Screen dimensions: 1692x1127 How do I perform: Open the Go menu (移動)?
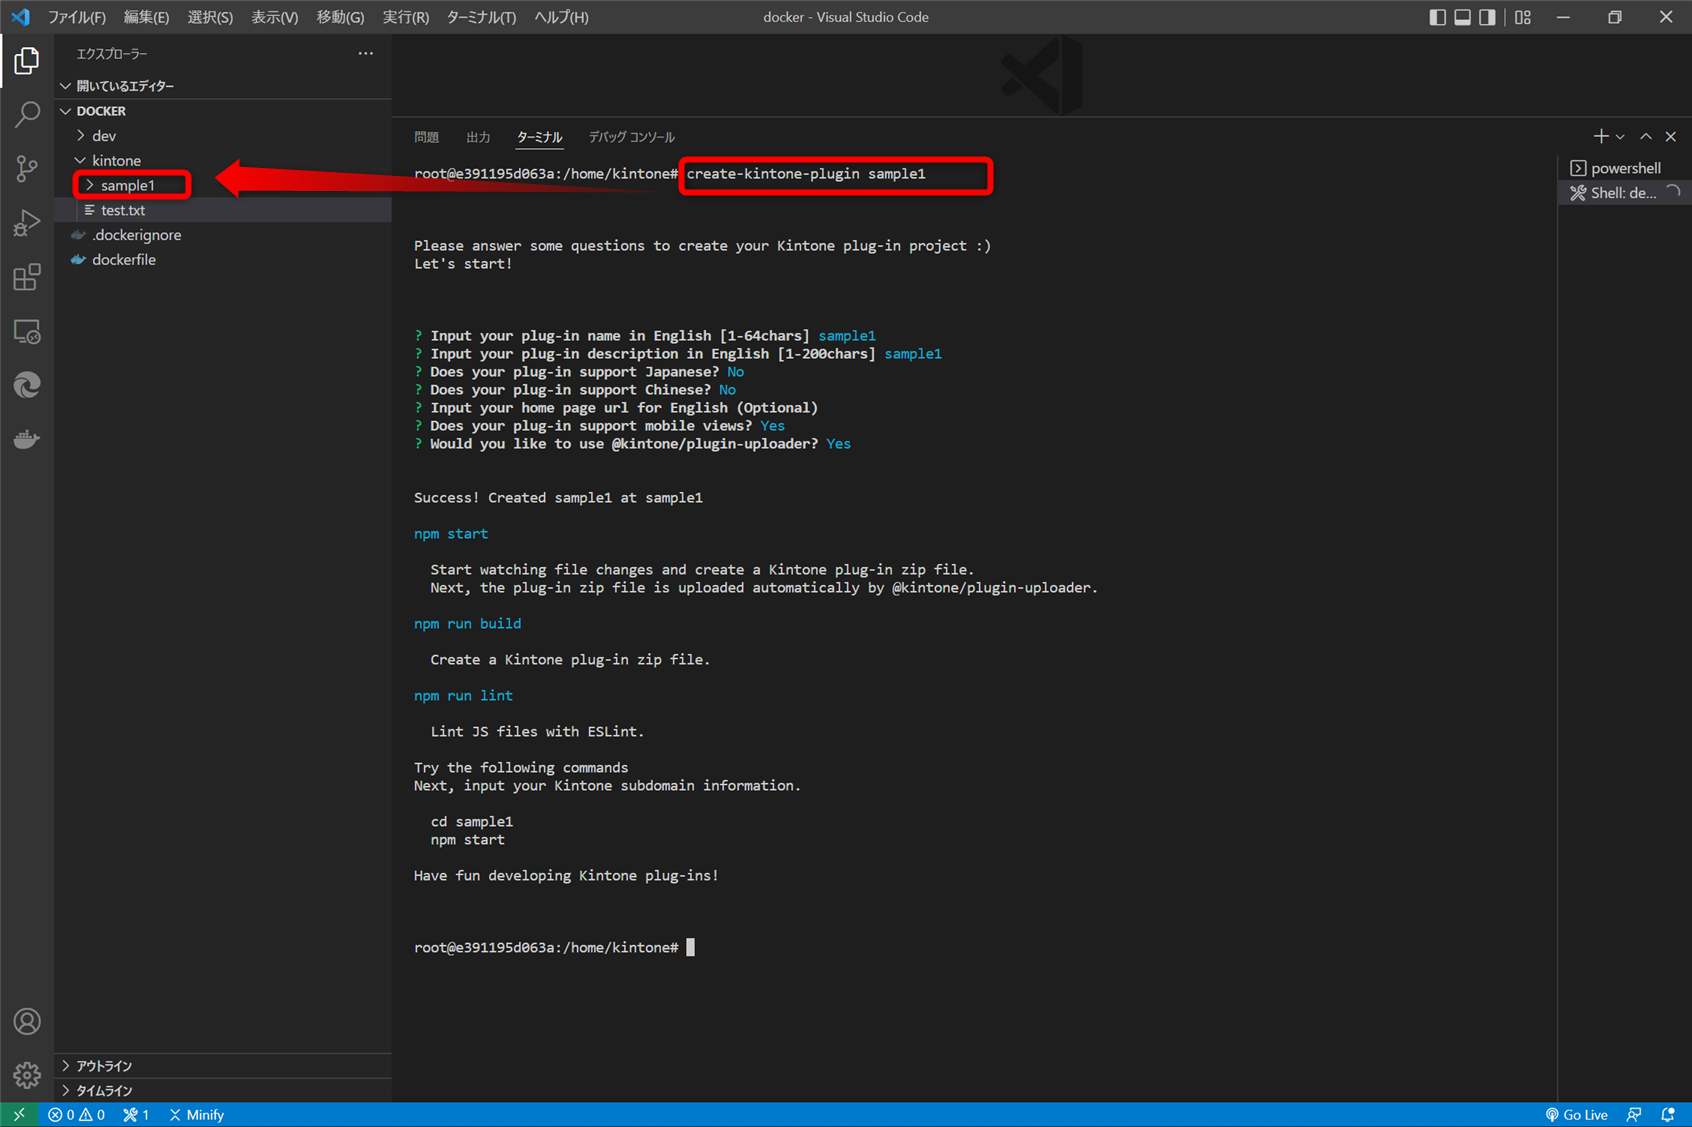(340, 17)
